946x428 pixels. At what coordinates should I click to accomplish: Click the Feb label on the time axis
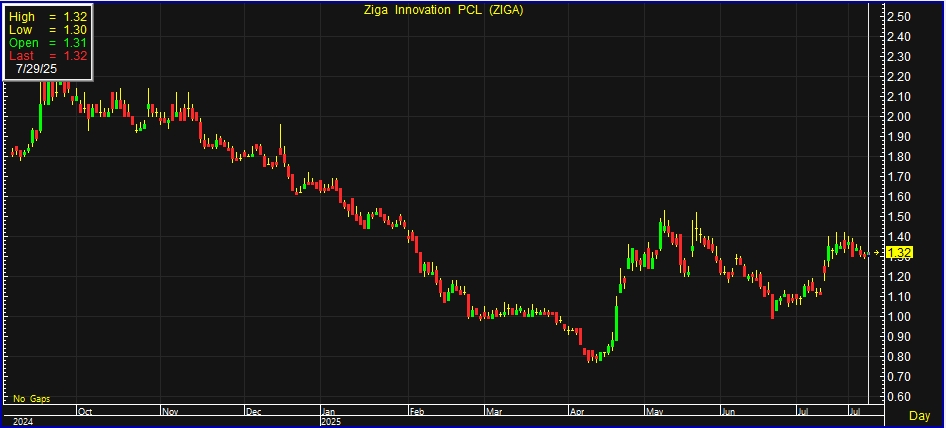tap(418, 412)
